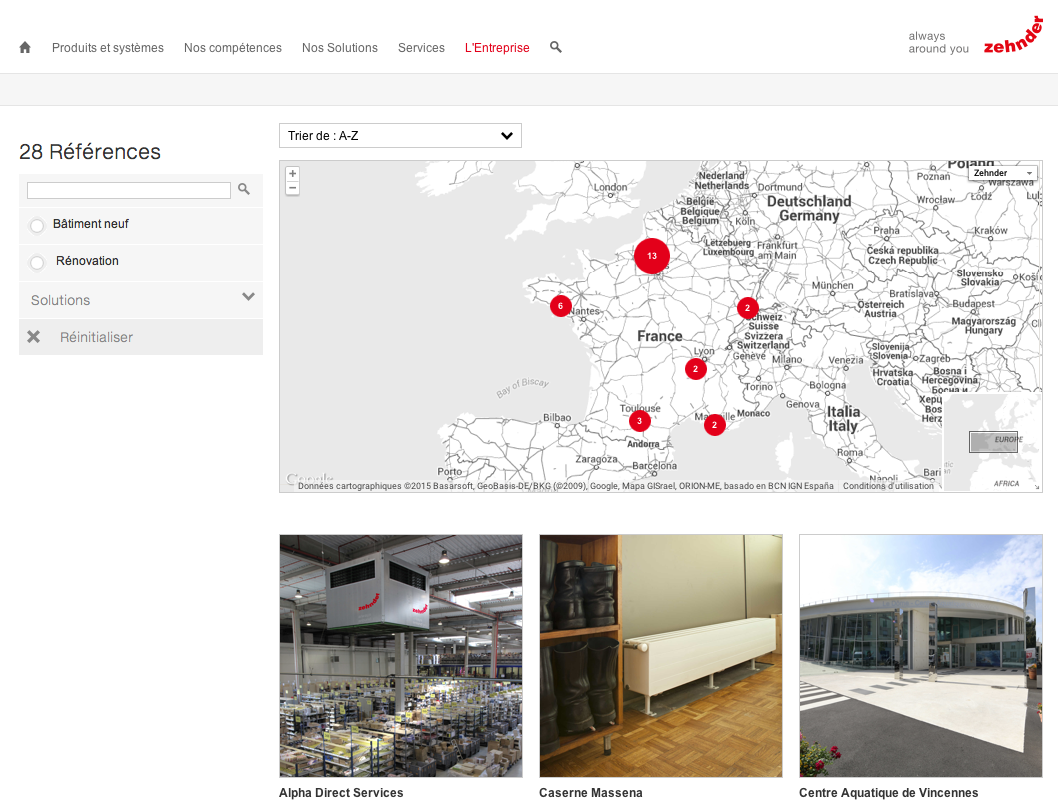Open the site search magnifier in navbar
1058x800 pixels.
(x=556, y=47)
